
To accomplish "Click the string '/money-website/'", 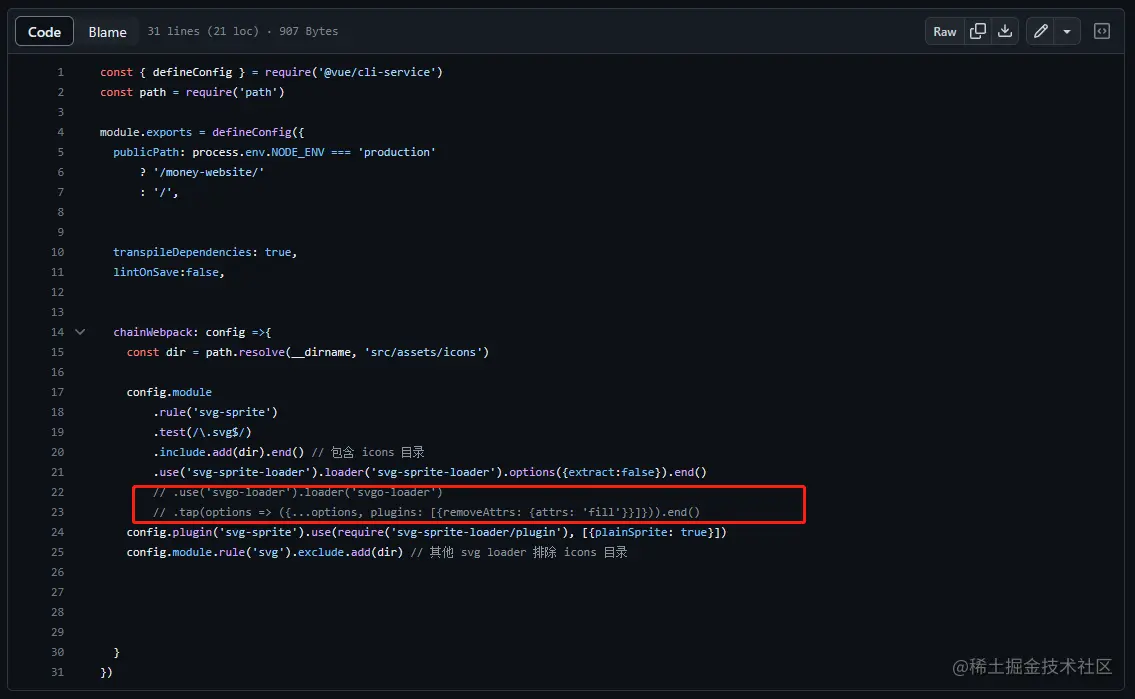I will (208, 172).
